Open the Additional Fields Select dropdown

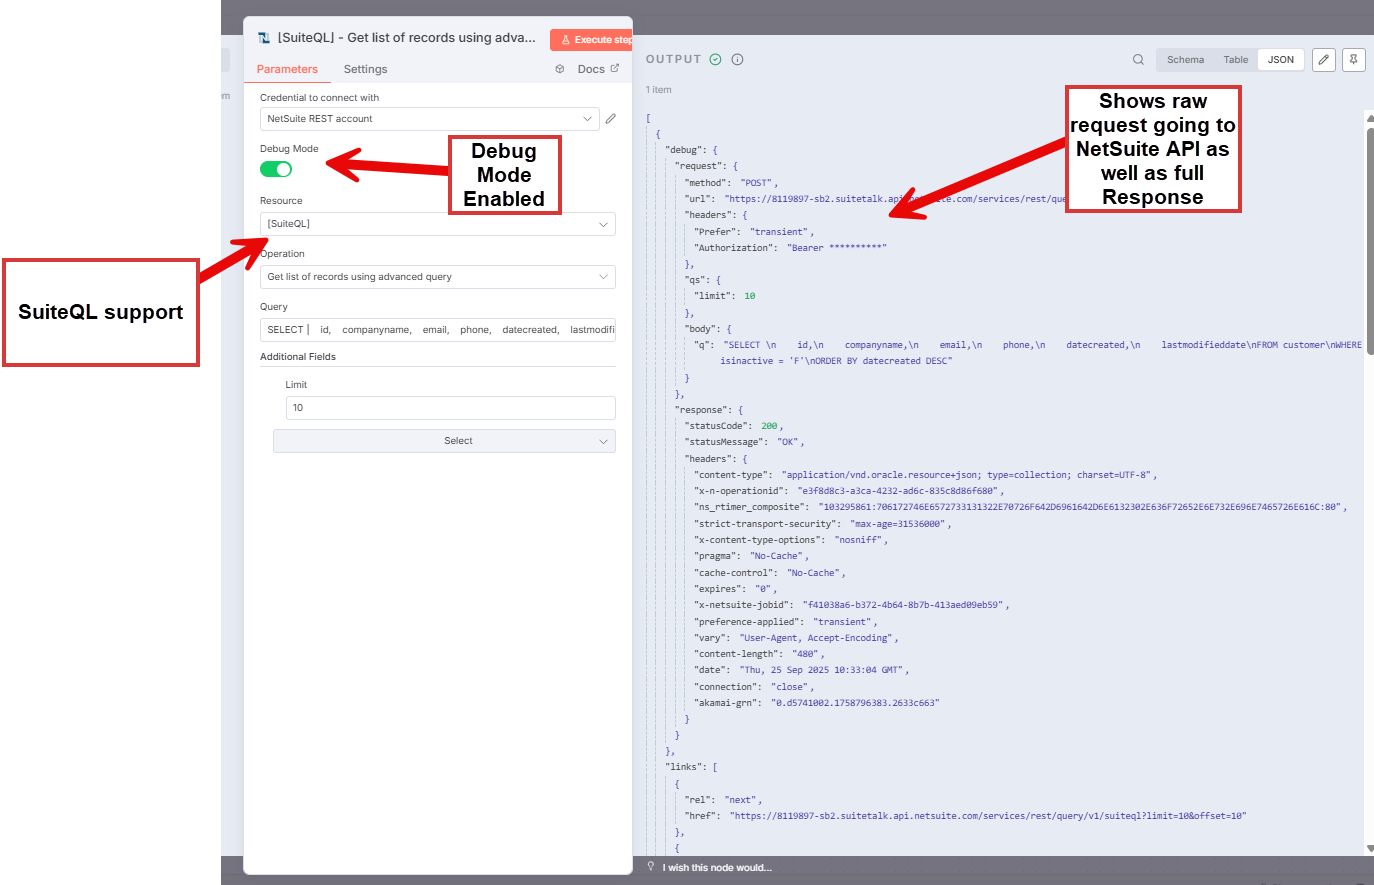444,440
